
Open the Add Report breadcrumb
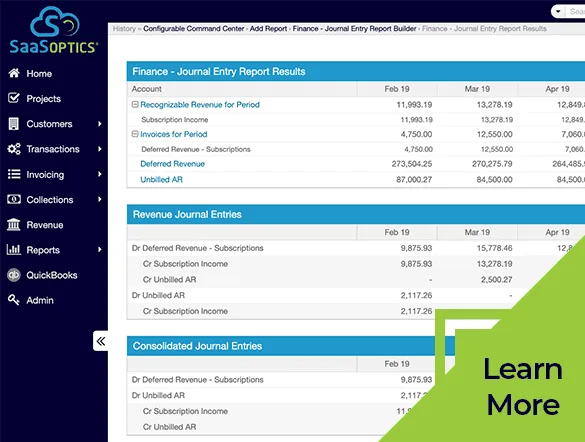pos(268,29)
